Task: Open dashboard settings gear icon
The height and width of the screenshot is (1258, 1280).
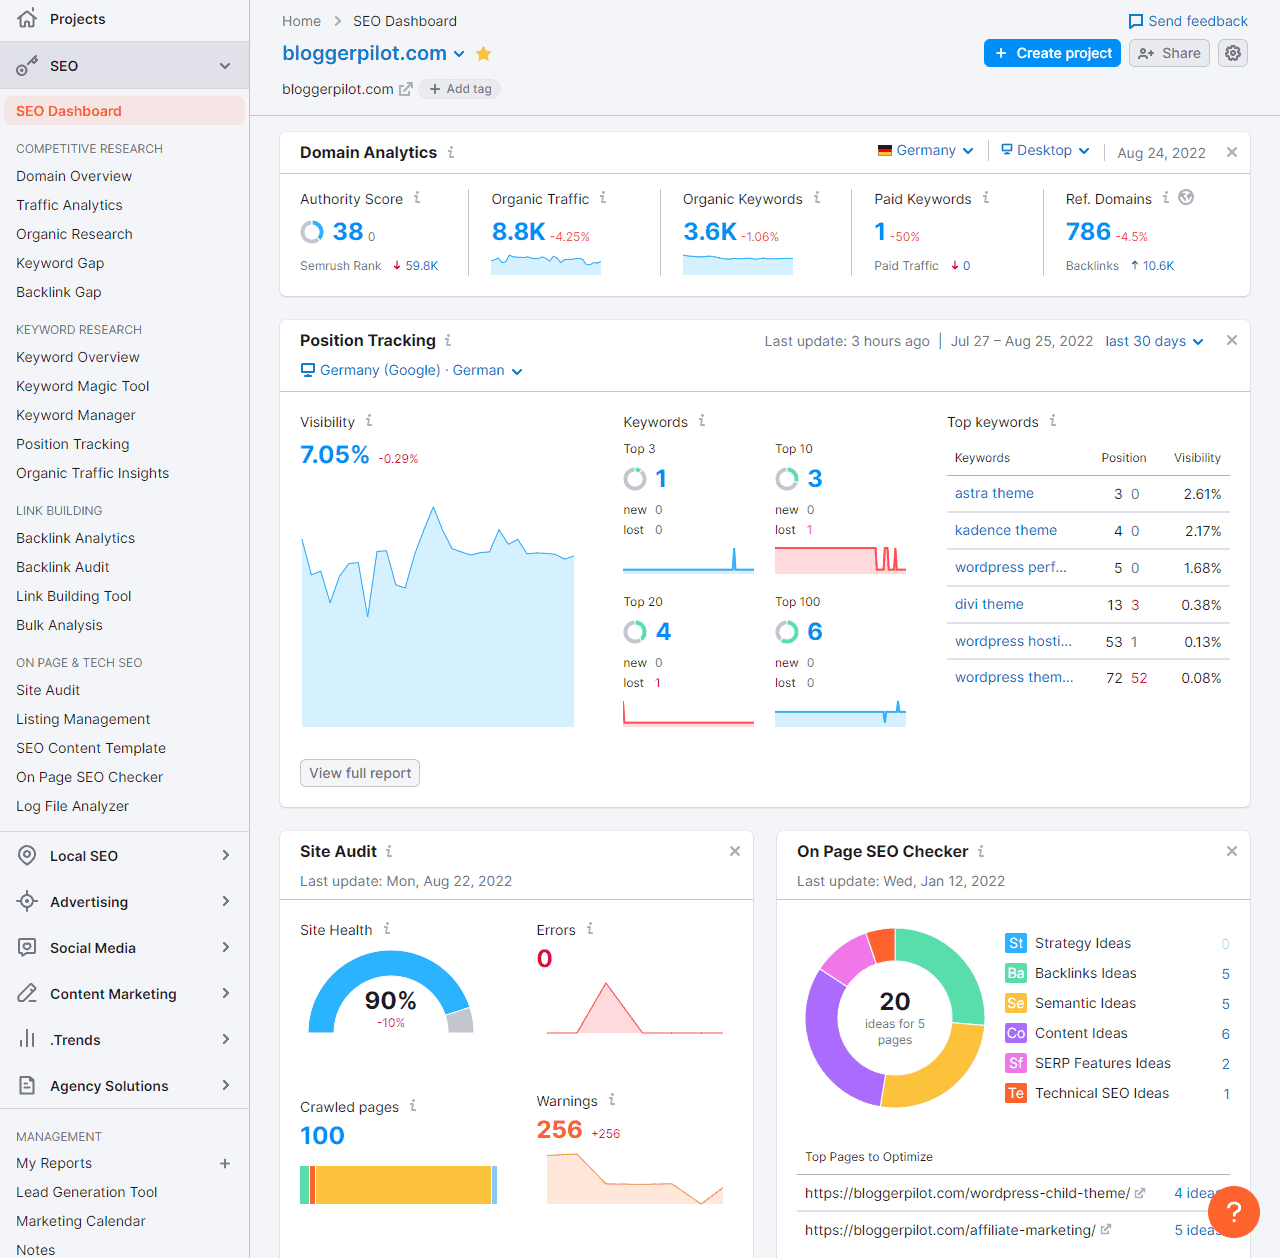Action: (x=1233, y=53)
